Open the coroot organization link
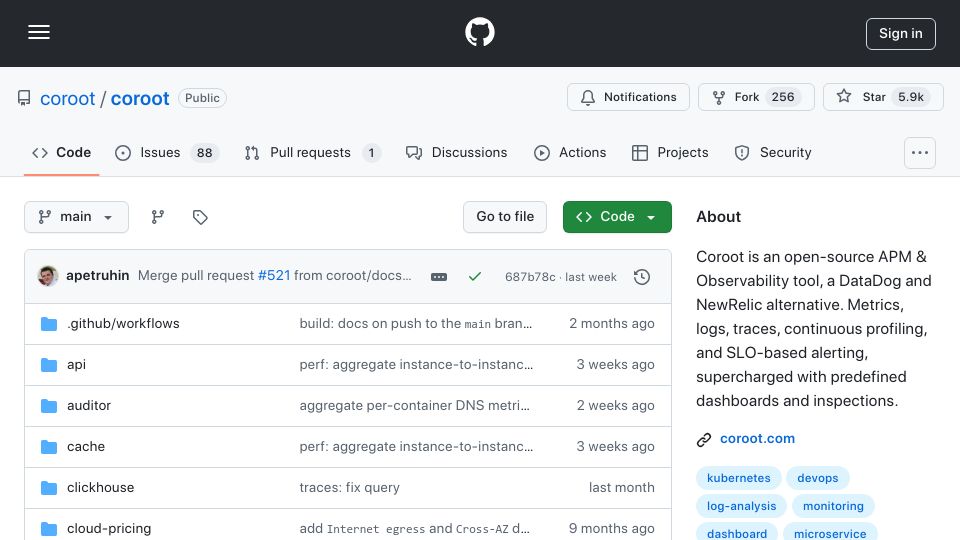The image size is (960, 540). coord(67,99)
